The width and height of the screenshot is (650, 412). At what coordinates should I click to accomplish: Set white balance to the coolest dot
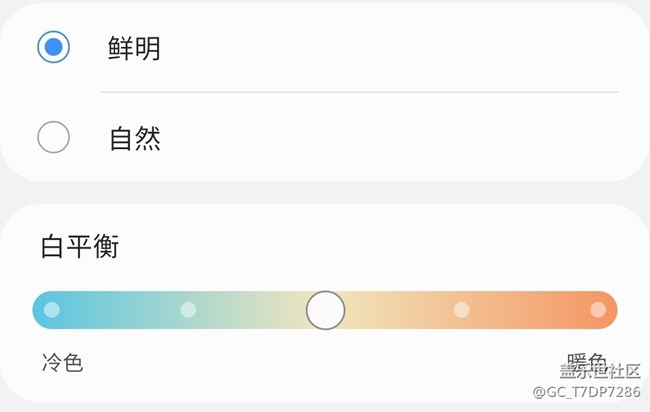pos(52,310)
